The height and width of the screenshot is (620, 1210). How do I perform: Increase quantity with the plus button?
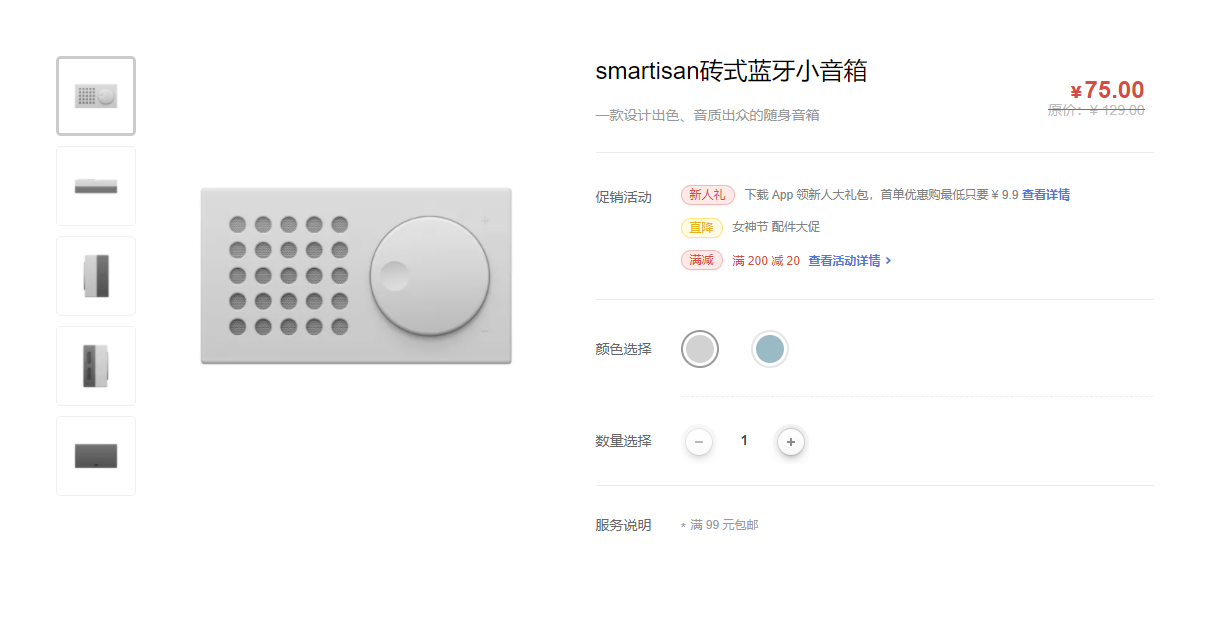coord(791,441)
